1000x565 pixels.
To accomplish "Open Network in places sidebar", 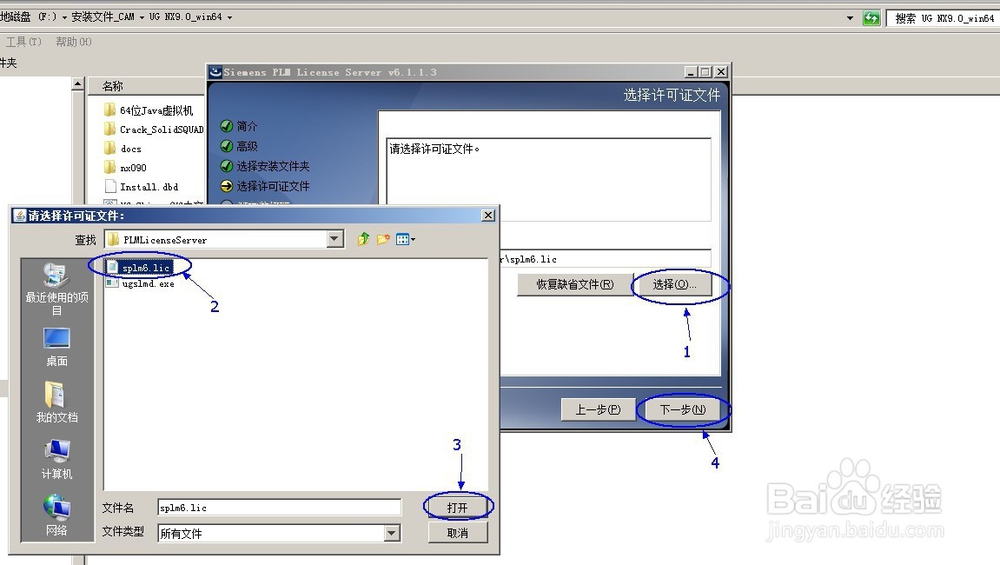I will tap(57, 515).
